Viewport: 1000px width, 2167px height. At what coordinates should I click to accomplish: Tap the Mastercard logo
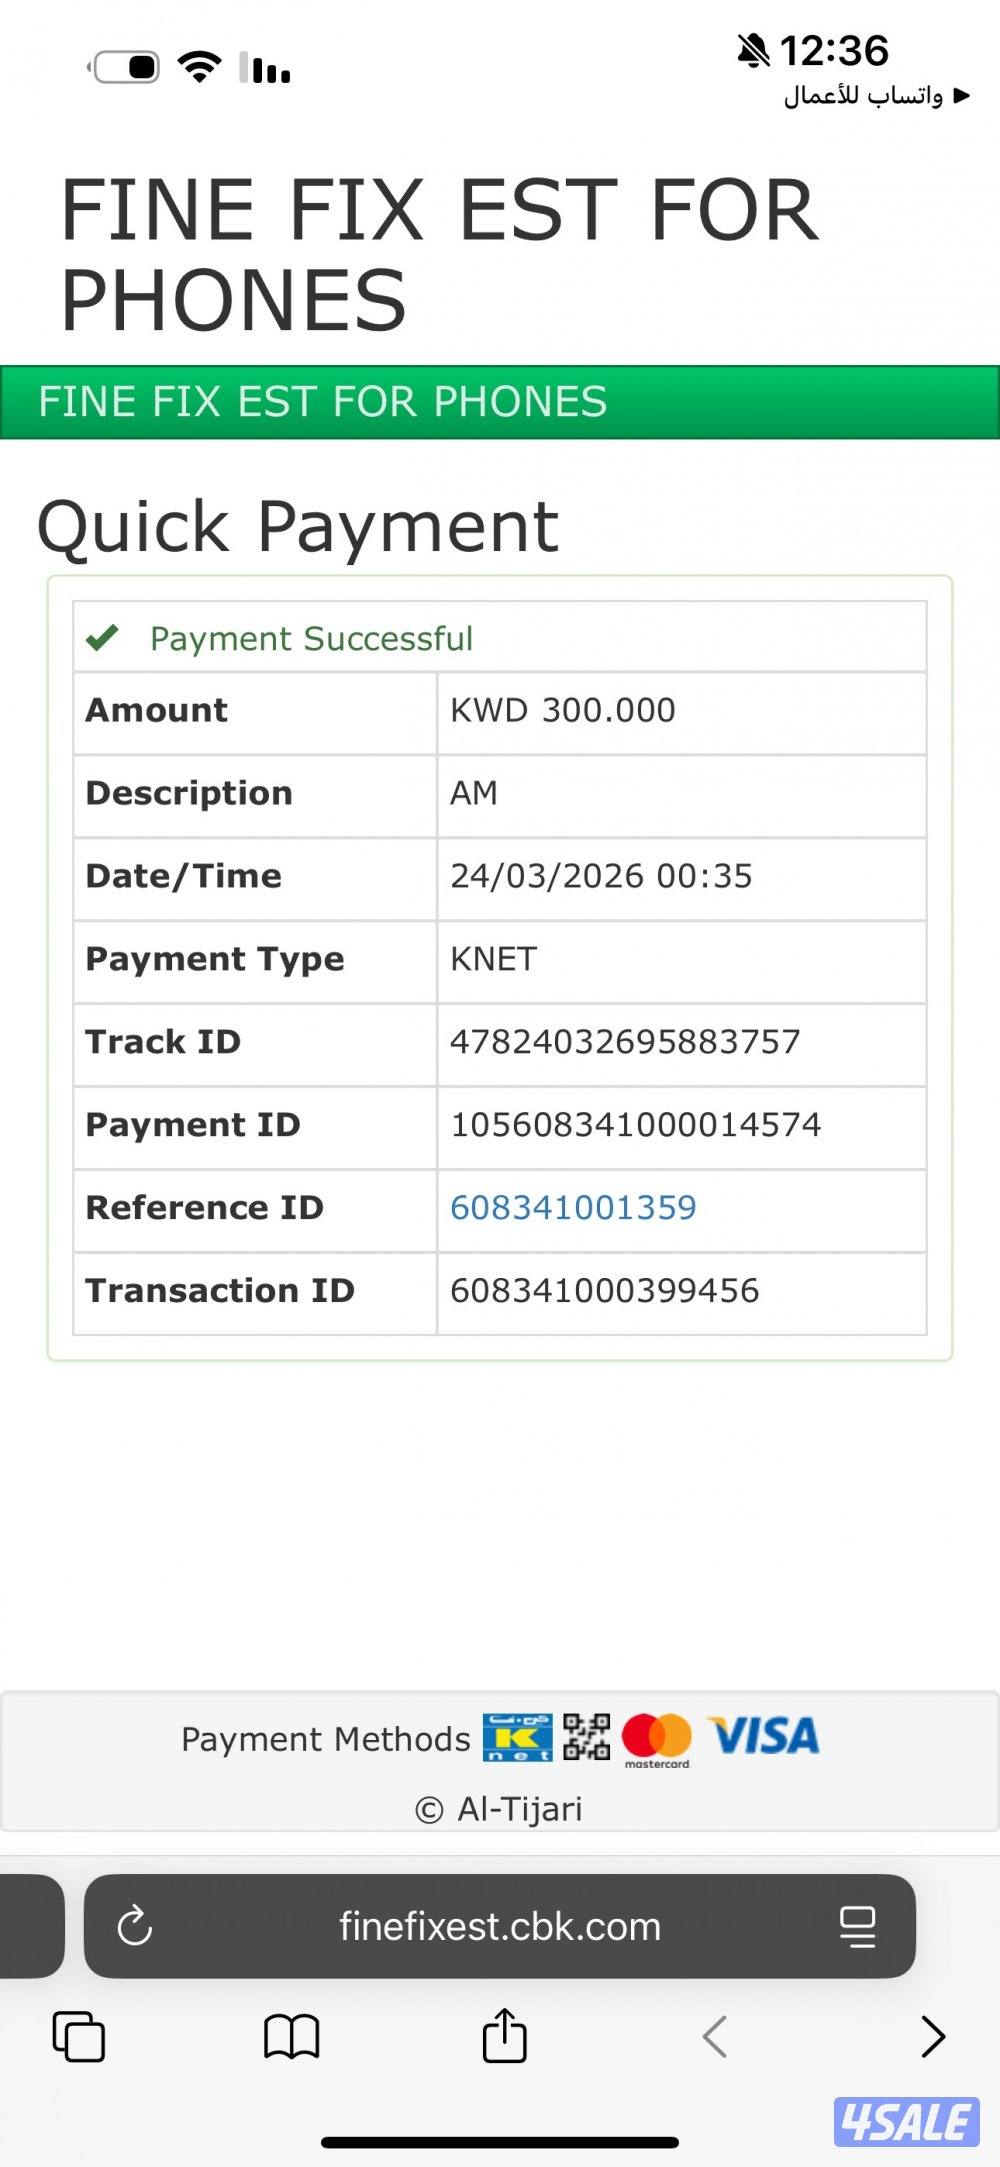pos(656,1738)
